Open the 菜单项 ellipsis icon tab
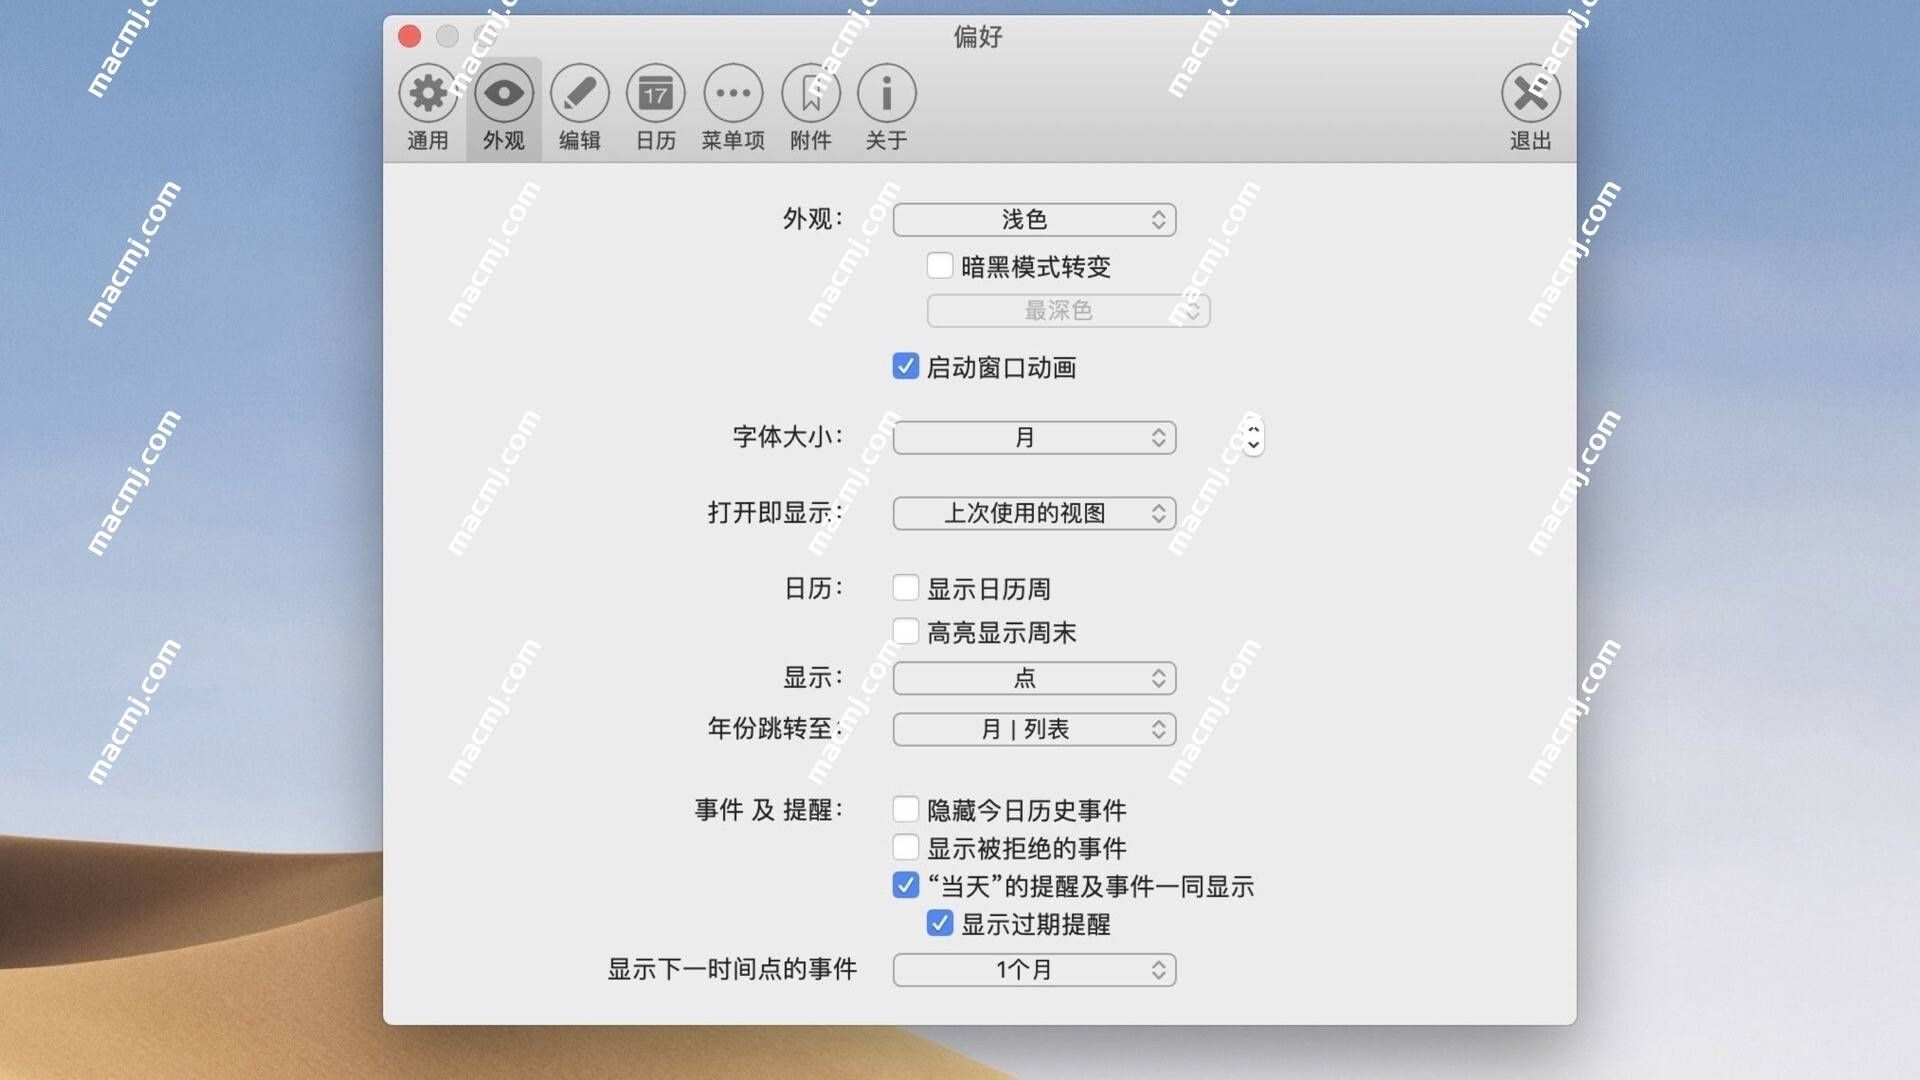 click(x=733, y=108)
